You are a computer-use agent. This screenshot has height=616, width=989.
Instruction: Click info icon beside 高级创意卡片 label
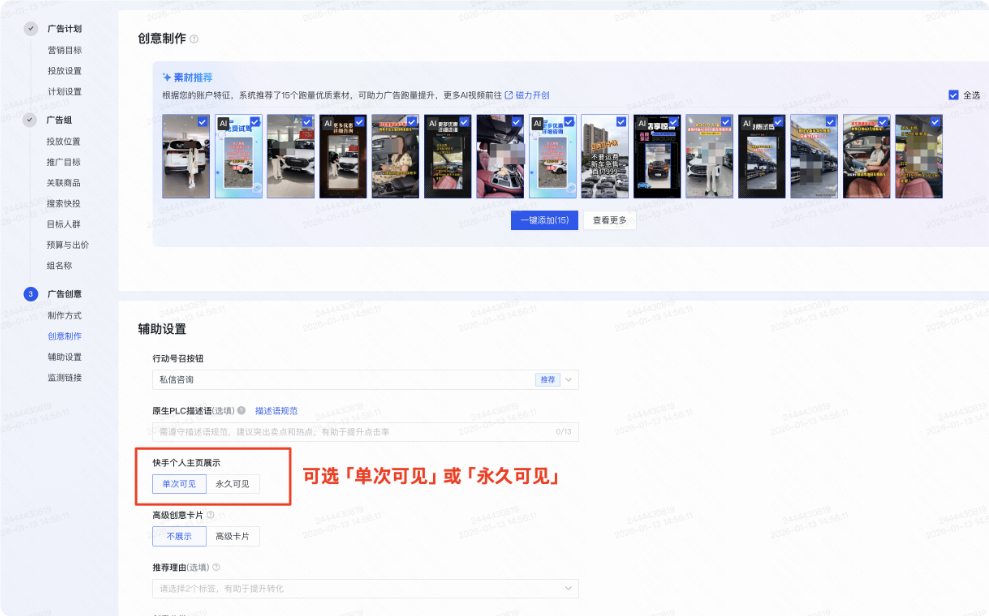click(x=211, y=515)
